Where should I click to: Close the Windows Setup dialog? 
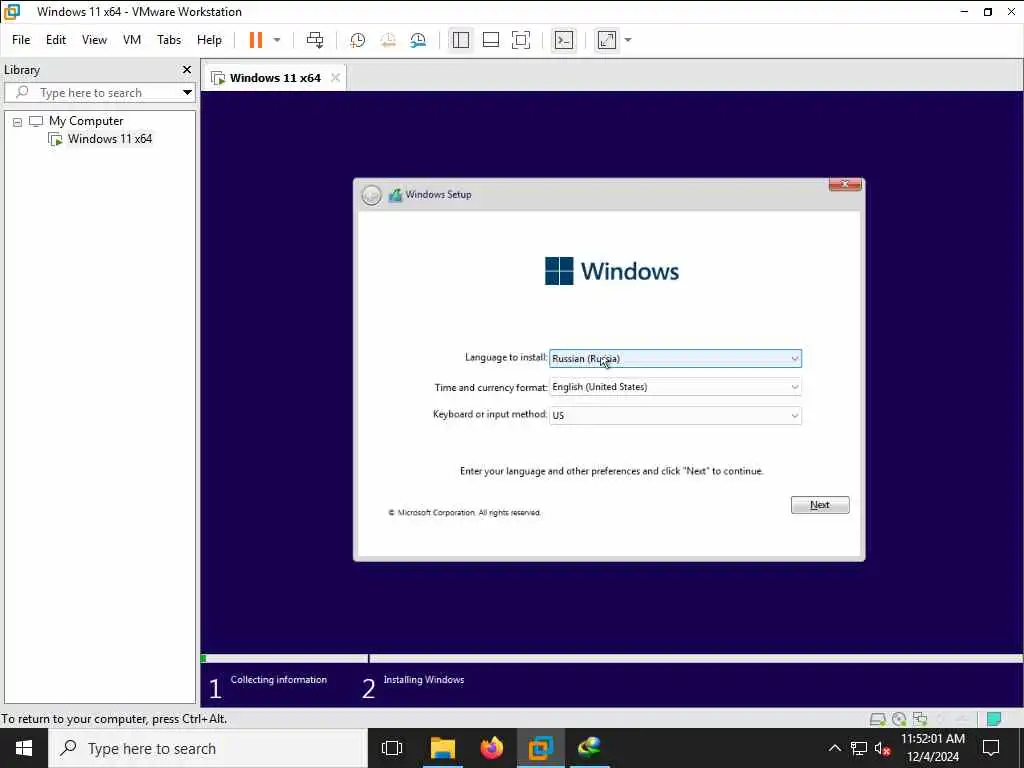click(x=844, y=185)
